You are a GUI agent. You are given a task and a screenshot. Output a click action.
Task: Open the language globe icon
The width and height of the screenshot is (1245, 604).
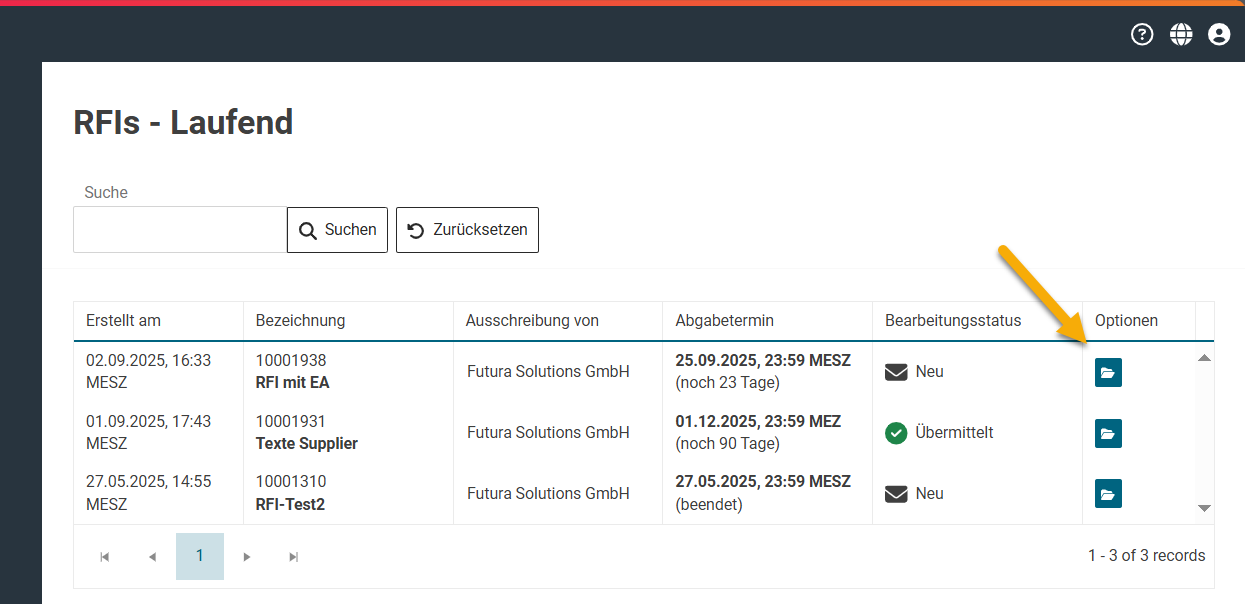click(1181, 34)
